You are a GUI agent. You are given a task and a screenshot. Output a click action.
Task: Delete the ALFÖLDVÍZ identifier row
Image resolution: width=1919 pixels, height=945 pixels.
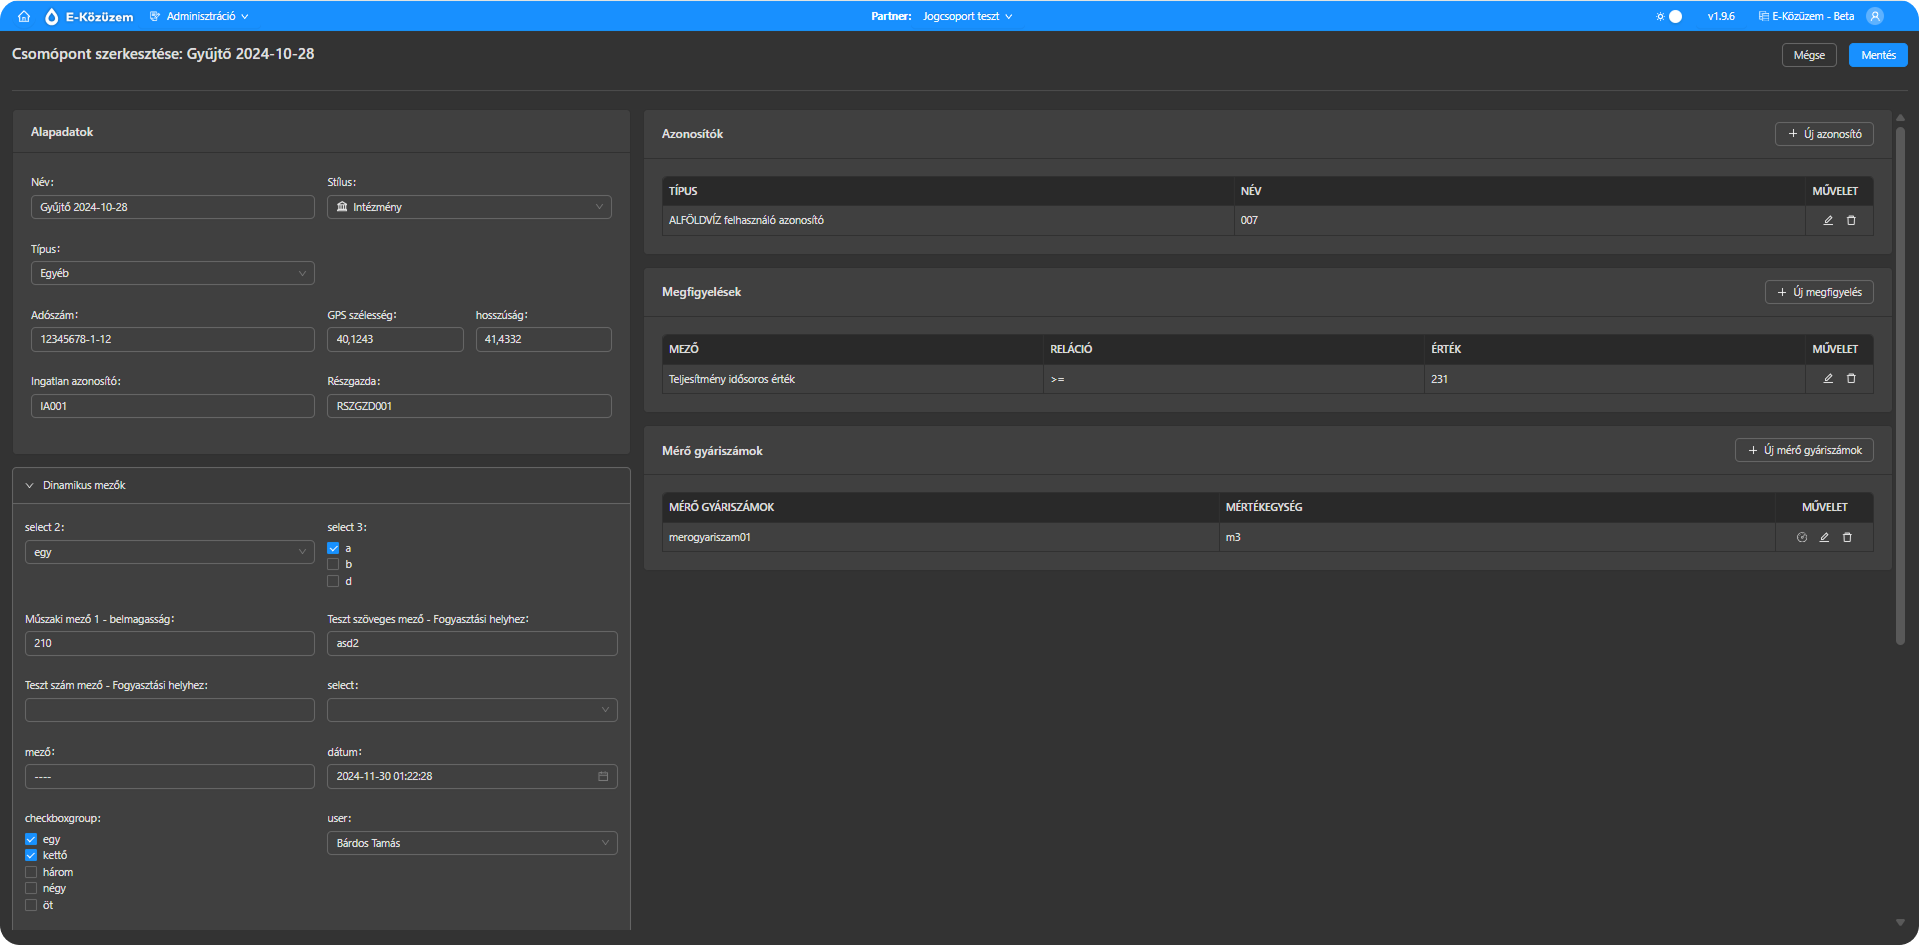[x=1851, y=220]
